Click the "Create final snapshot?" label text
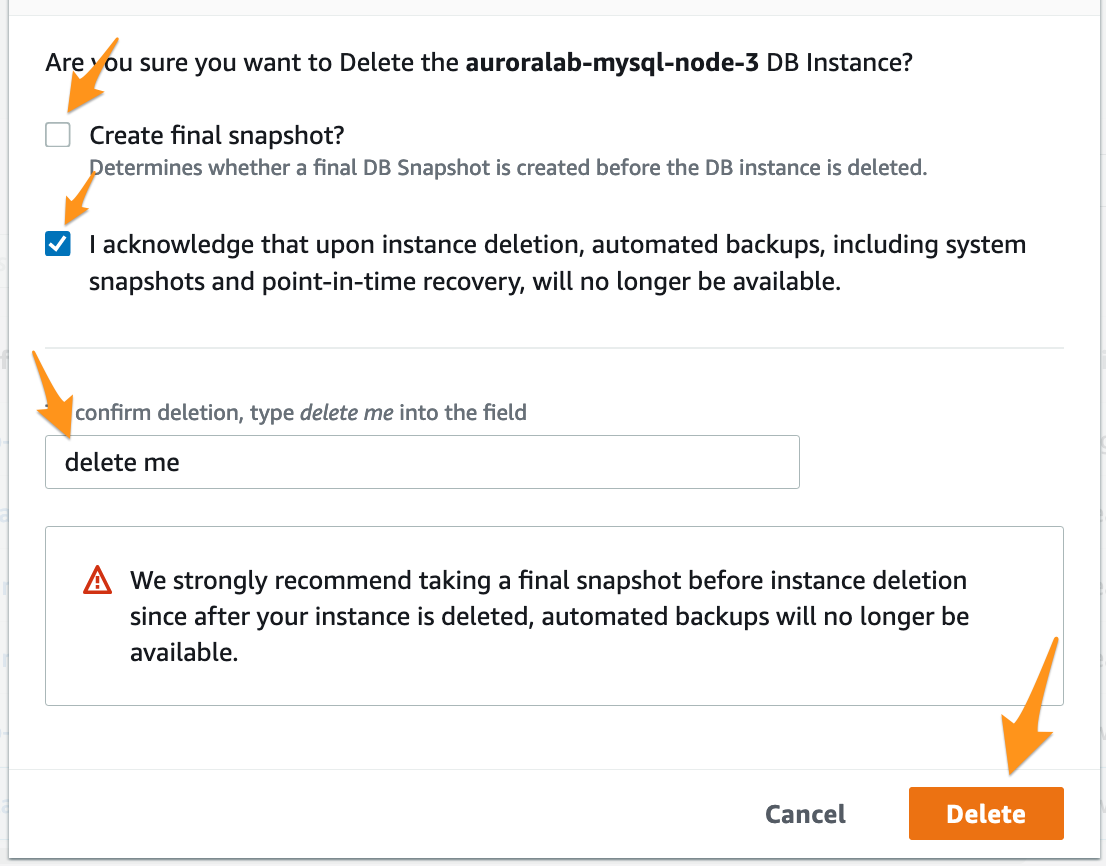This screenshot has height=866, width=1106. click(217, 135)
